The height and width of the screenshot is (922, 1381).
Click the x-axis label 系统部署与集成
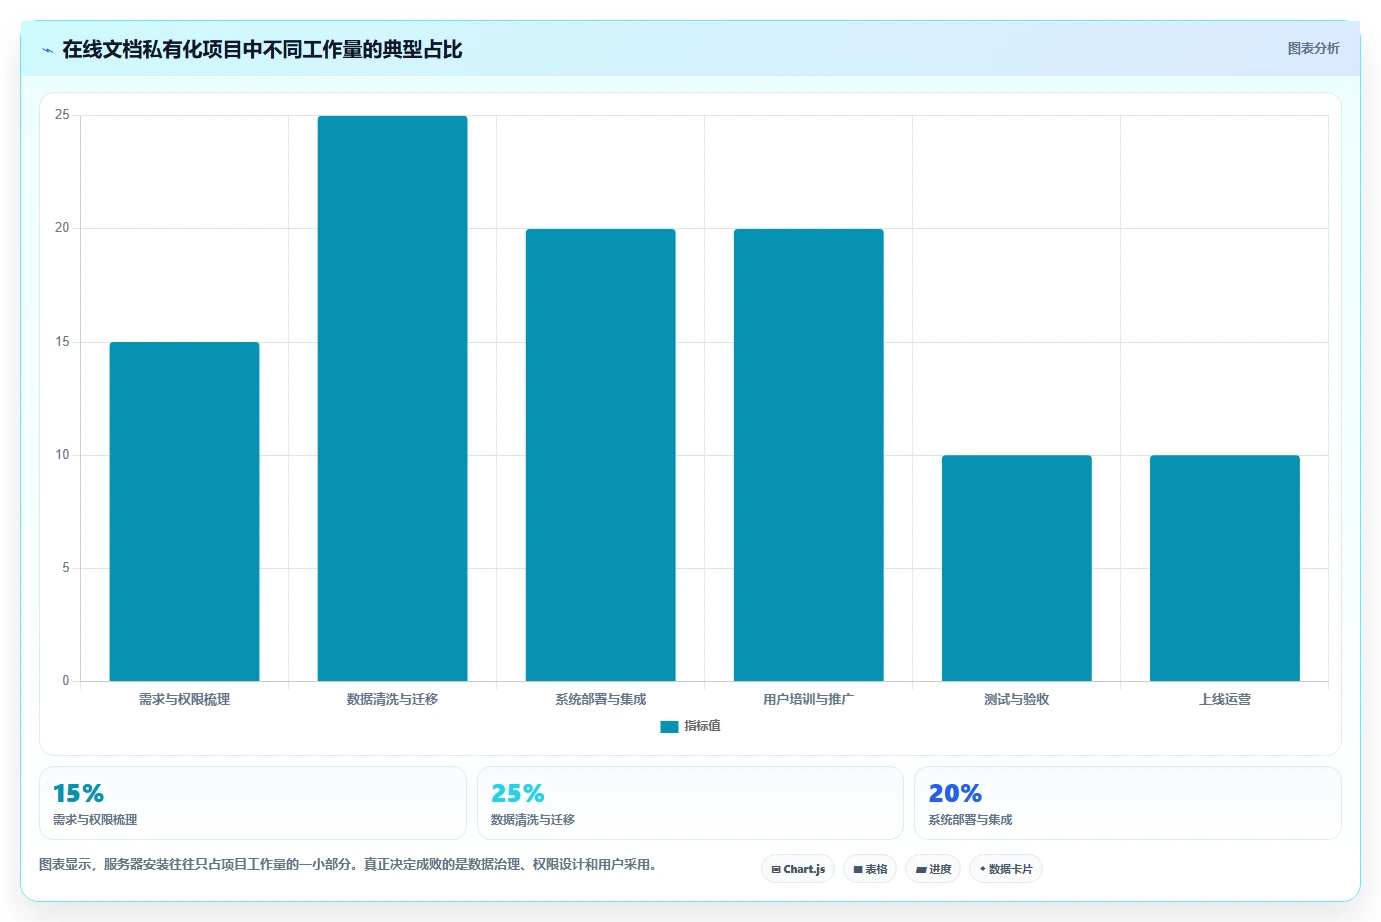coord(600,699)
